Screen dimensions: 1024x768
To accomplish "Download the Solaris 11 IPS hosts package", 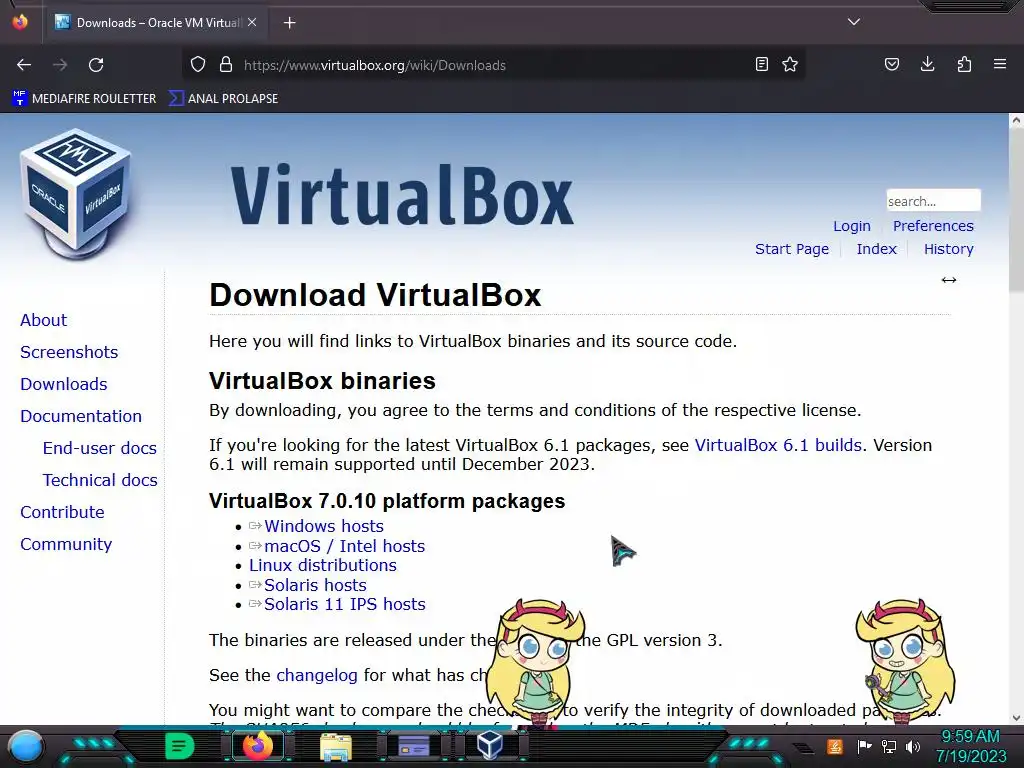I will point(344,605).
